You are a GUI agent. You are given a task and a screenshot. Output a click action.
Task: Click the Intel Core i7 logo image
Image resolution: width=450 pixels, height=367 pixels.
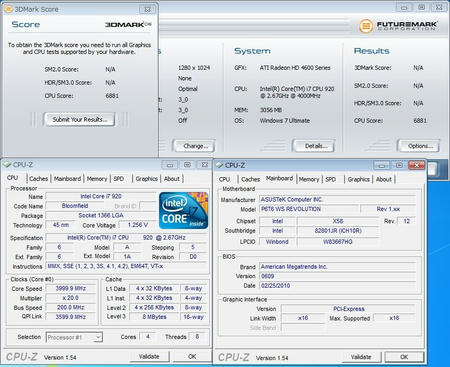[184, 210]
